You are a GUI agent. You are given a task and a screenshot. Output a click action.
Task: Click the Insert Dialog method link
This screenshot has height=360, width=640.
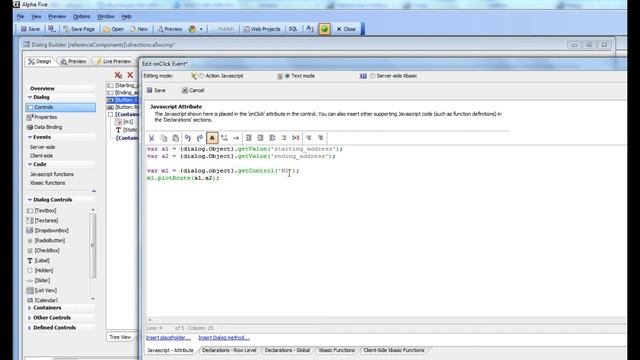224,338
